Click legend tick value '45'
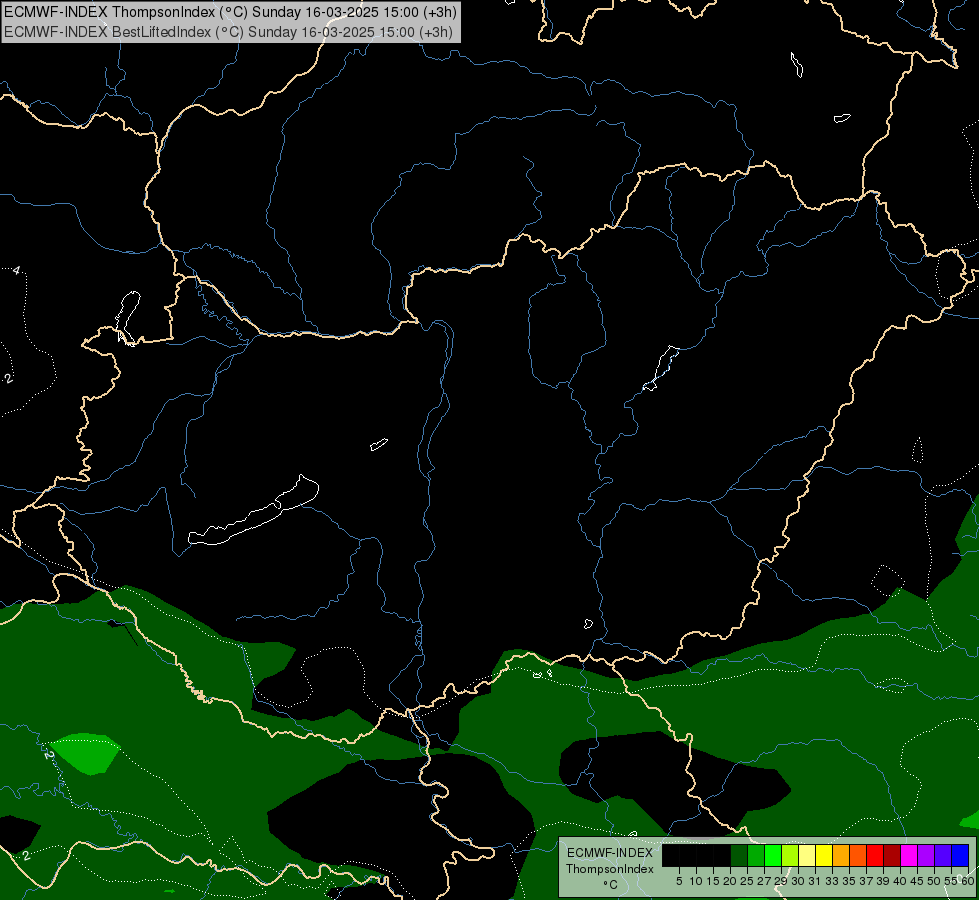Image resolution: width=979 pixels, height=900 pixels. pos(918,881)
